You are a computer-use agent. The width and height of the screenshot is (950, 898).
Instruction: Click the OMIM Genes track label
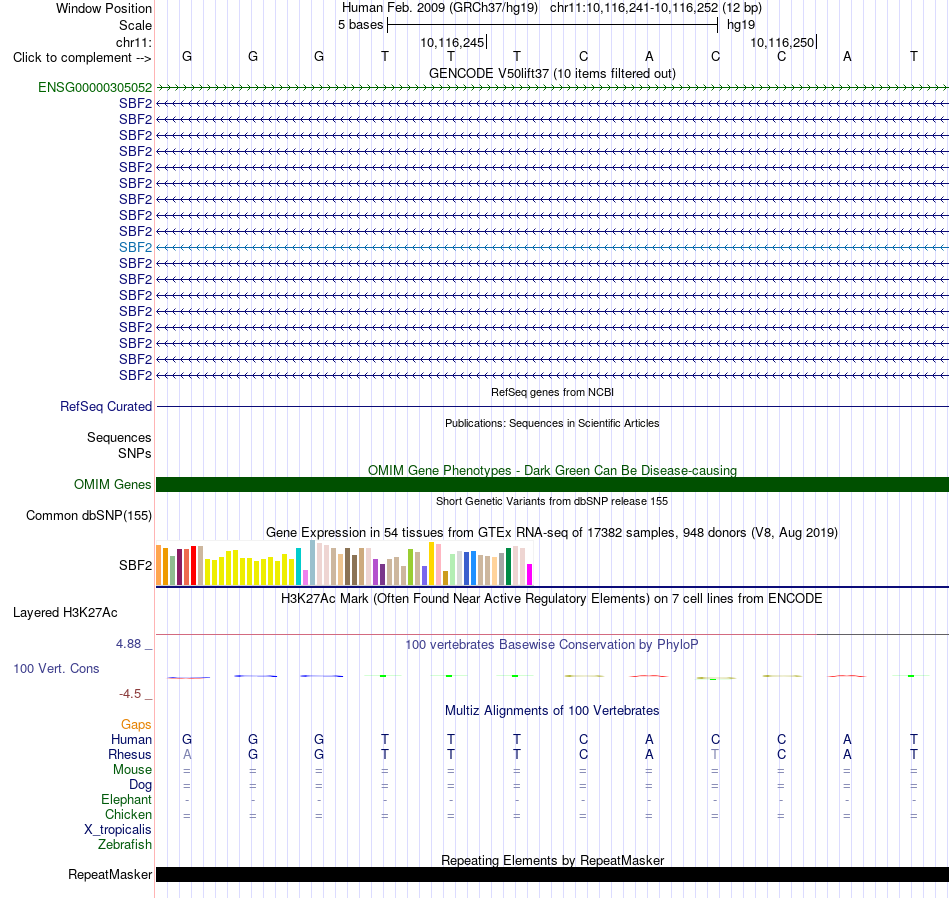pyautogui.click(x=113, y=484)
